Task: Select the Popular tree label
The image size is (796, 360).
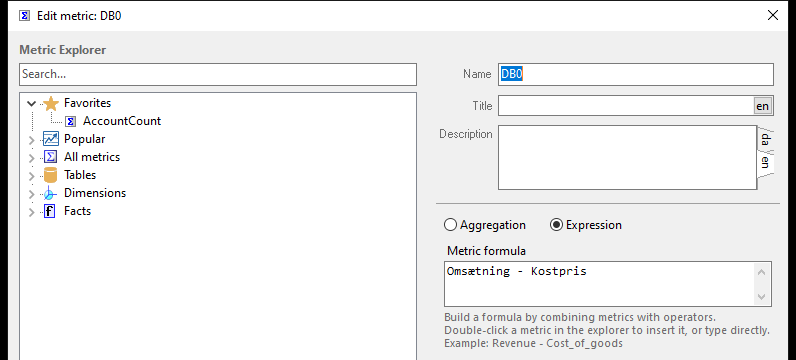Action: [x=85, y=139]
